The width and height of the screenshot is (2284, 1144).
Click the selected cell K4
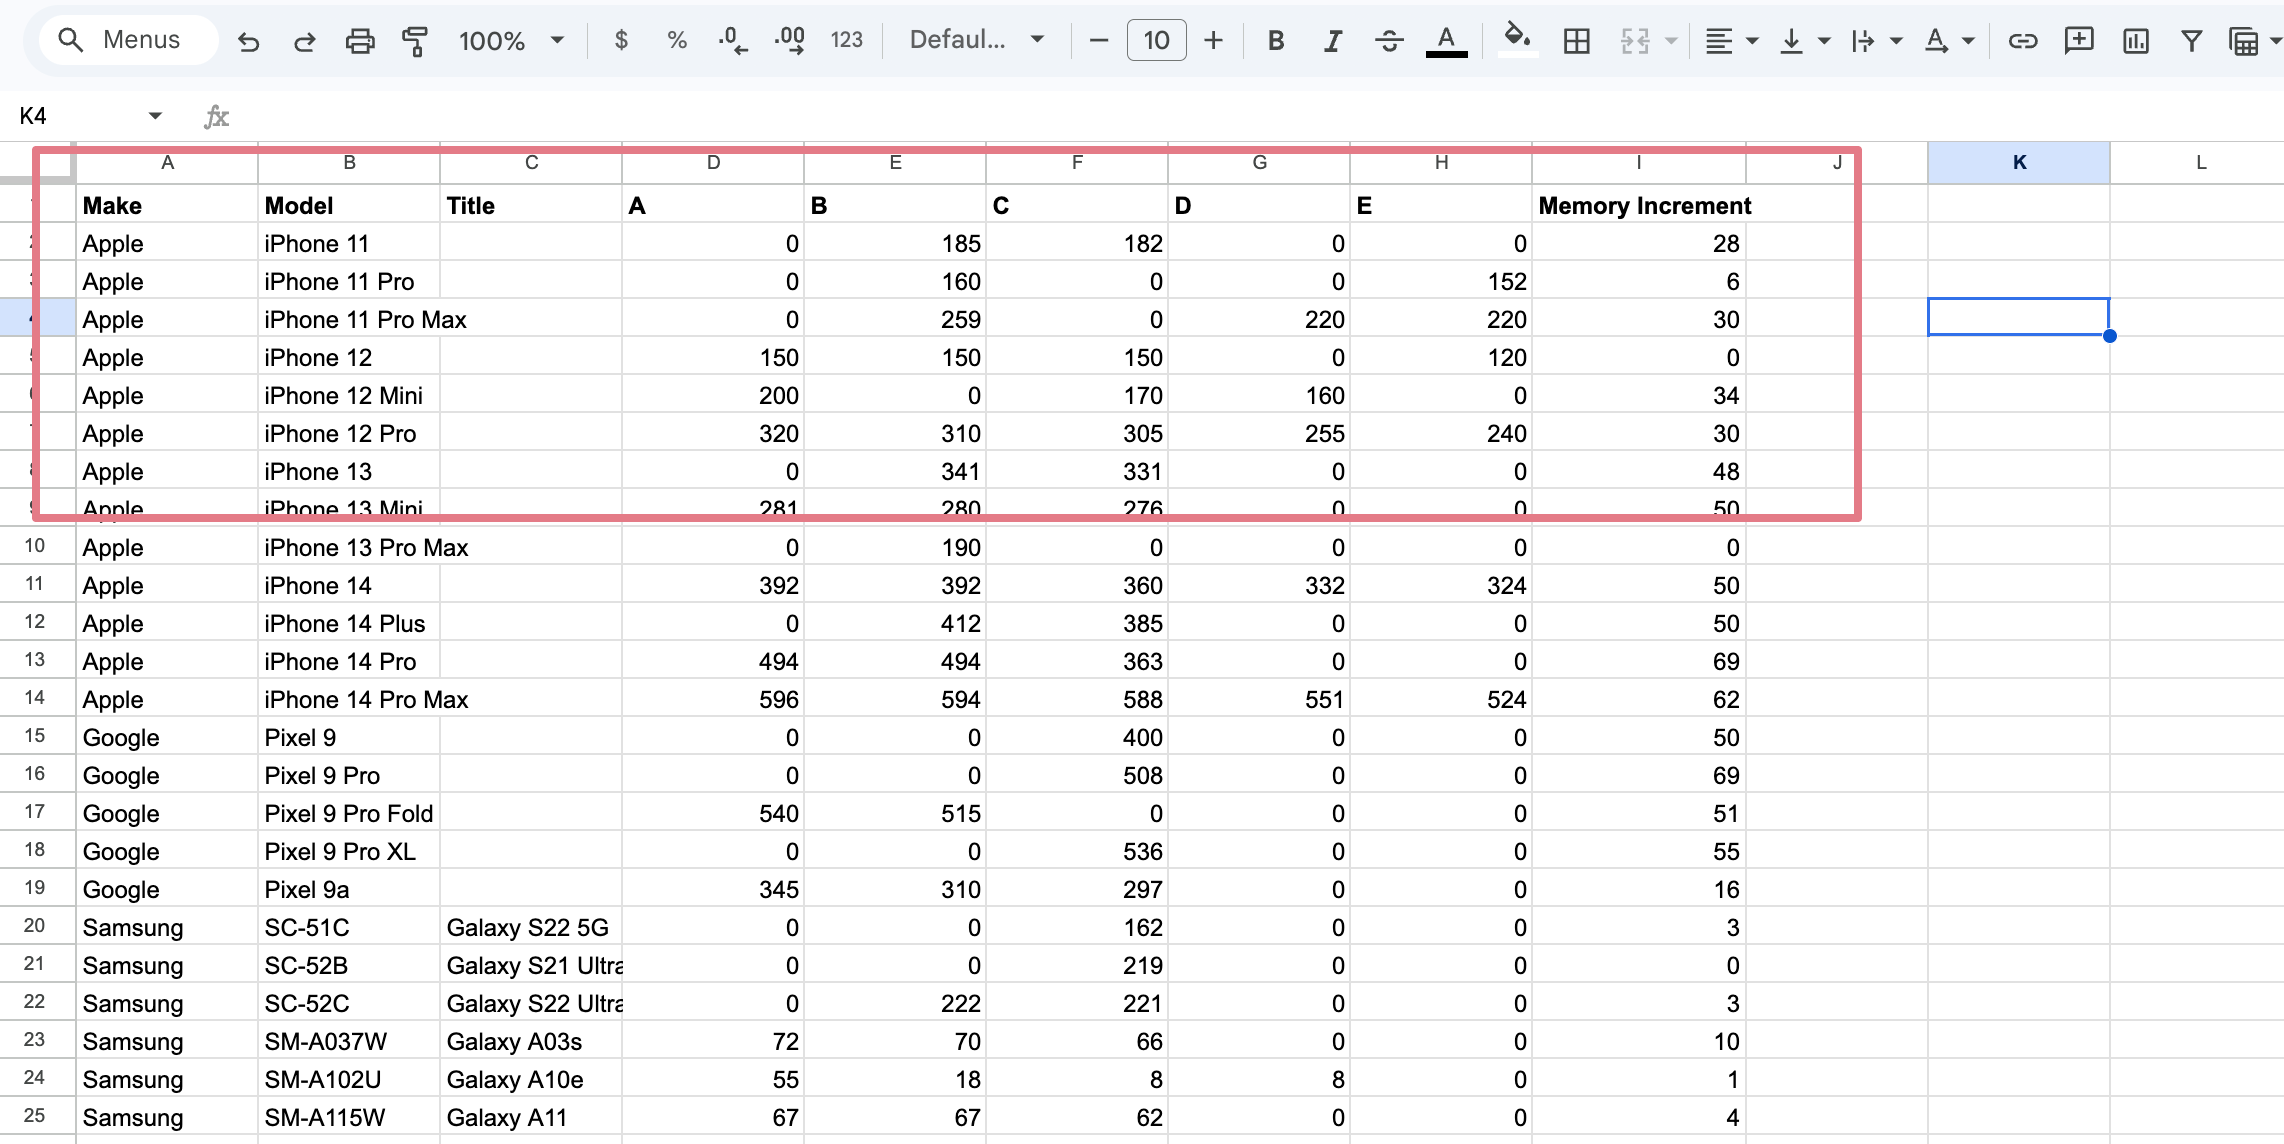click(x=2019, y=317)
